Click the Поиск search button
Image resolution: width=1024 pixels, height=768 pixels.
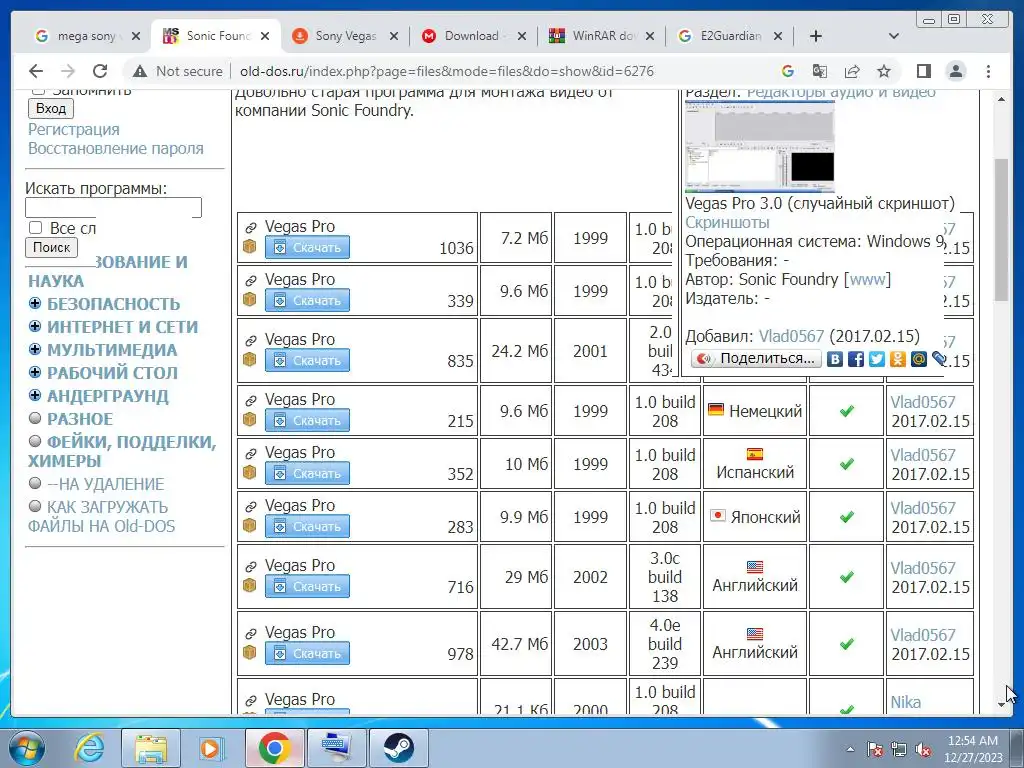52,248
